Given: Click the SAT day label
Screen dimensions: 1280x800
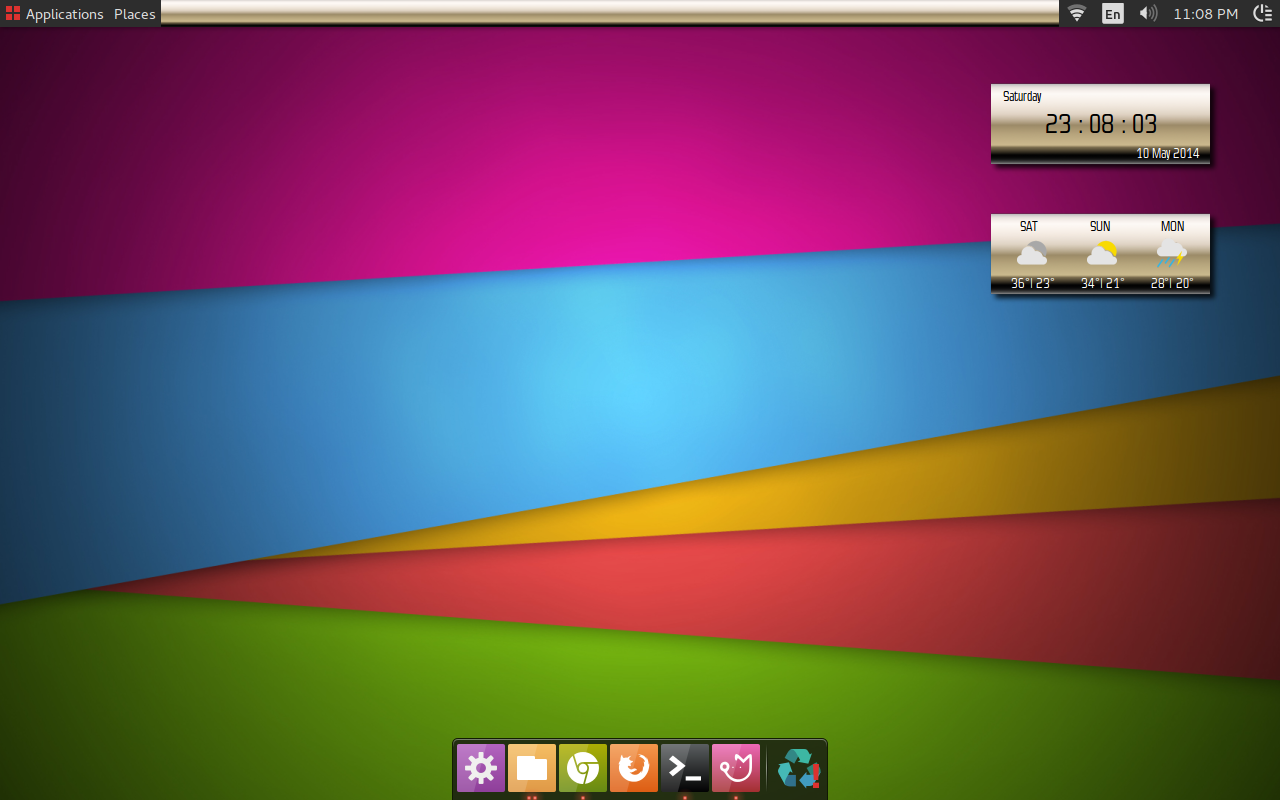Looking at the screenshot, I should point(1029,227).
